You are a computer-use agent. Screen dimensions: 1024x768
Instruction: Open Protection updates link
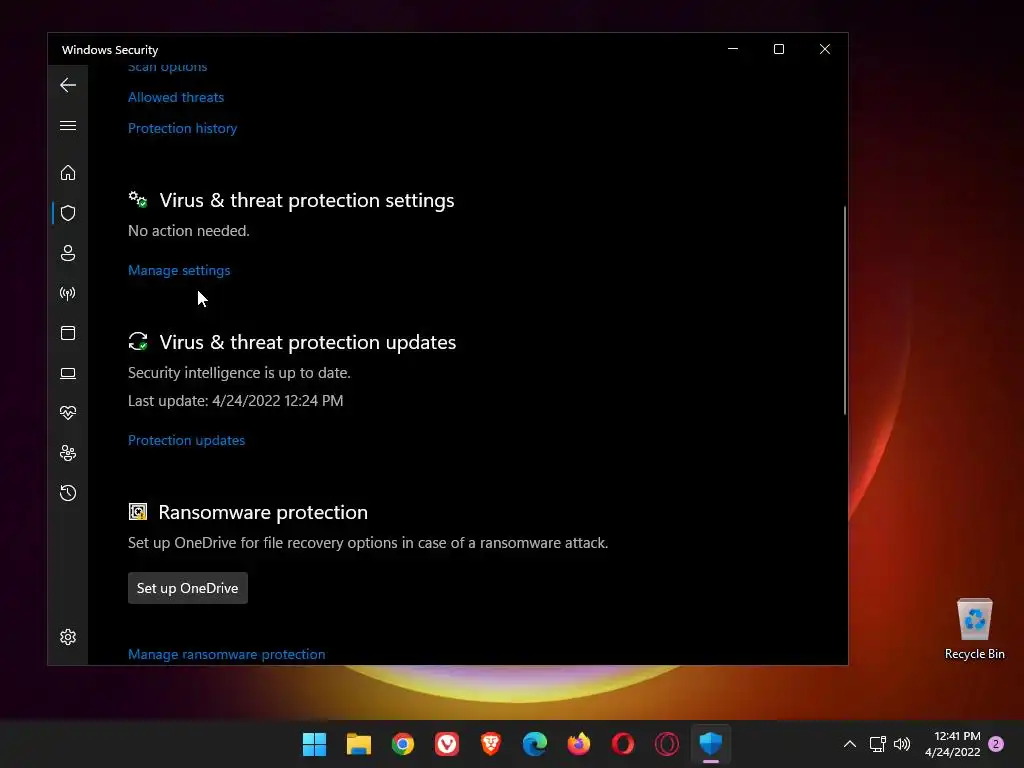tap(186, 440)
